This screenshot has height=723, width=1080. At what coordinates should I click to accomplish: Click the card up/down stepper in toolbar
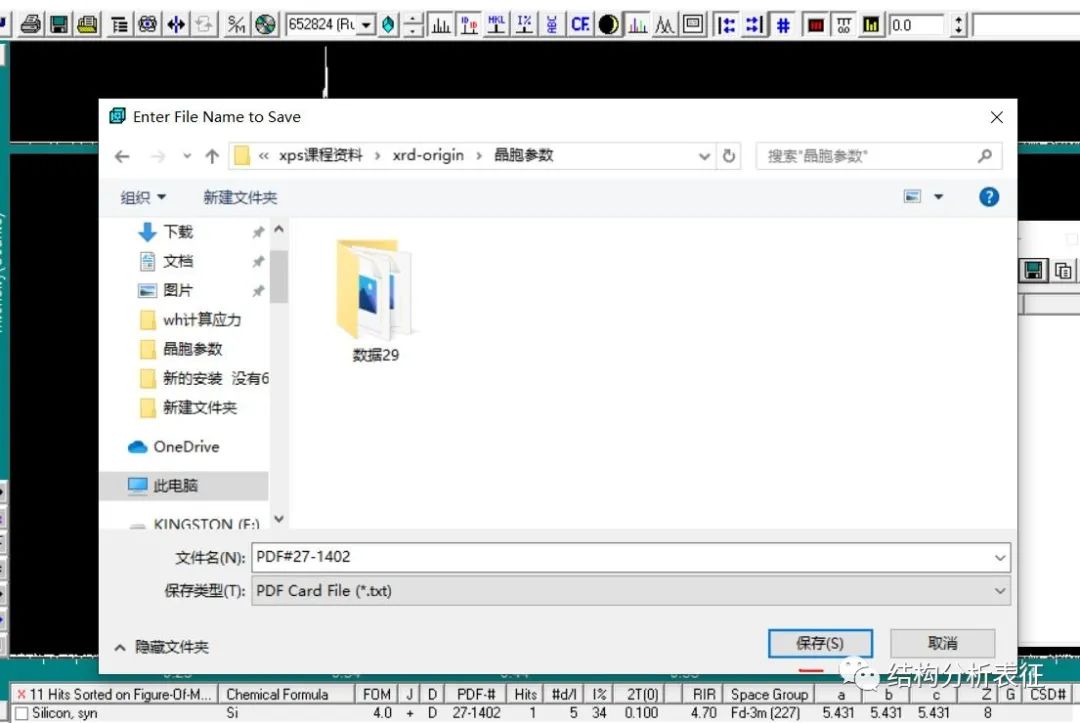(x=412, y=25)
